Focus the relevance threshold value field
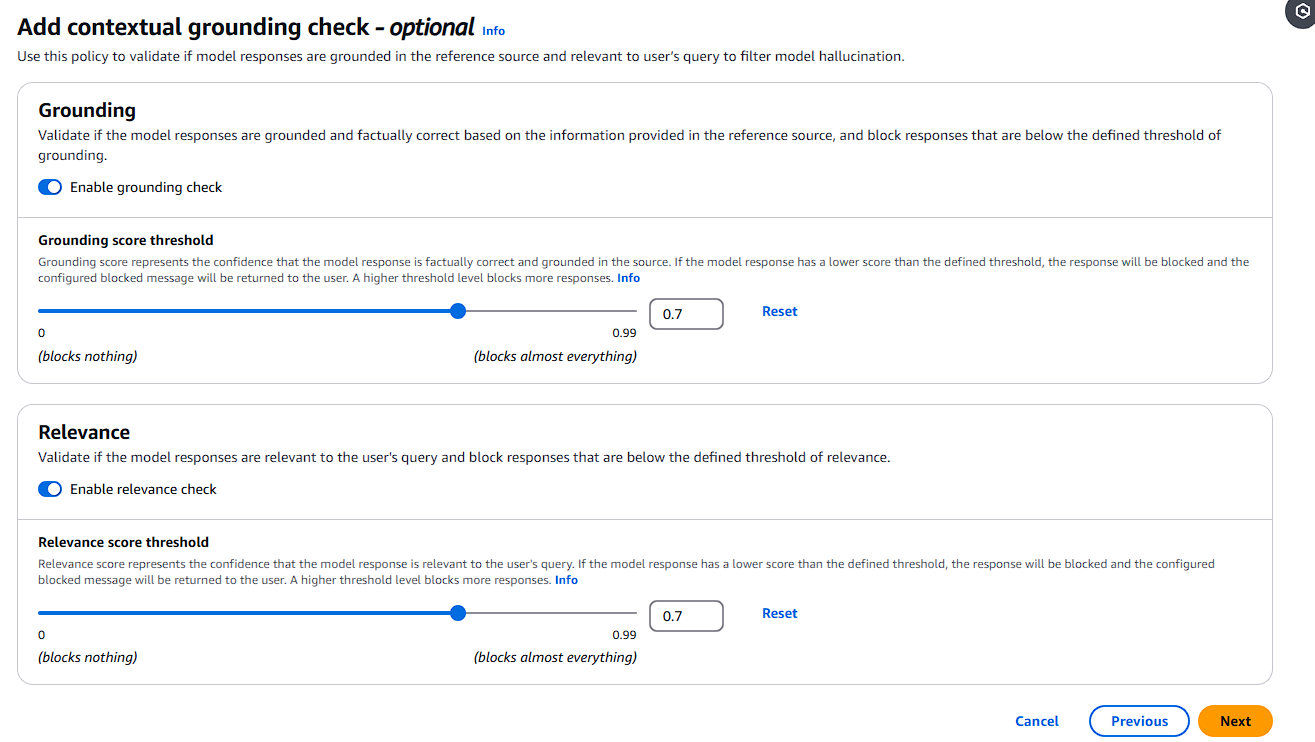This screenshot has height=742, width=1315. [x=686, y=616]
